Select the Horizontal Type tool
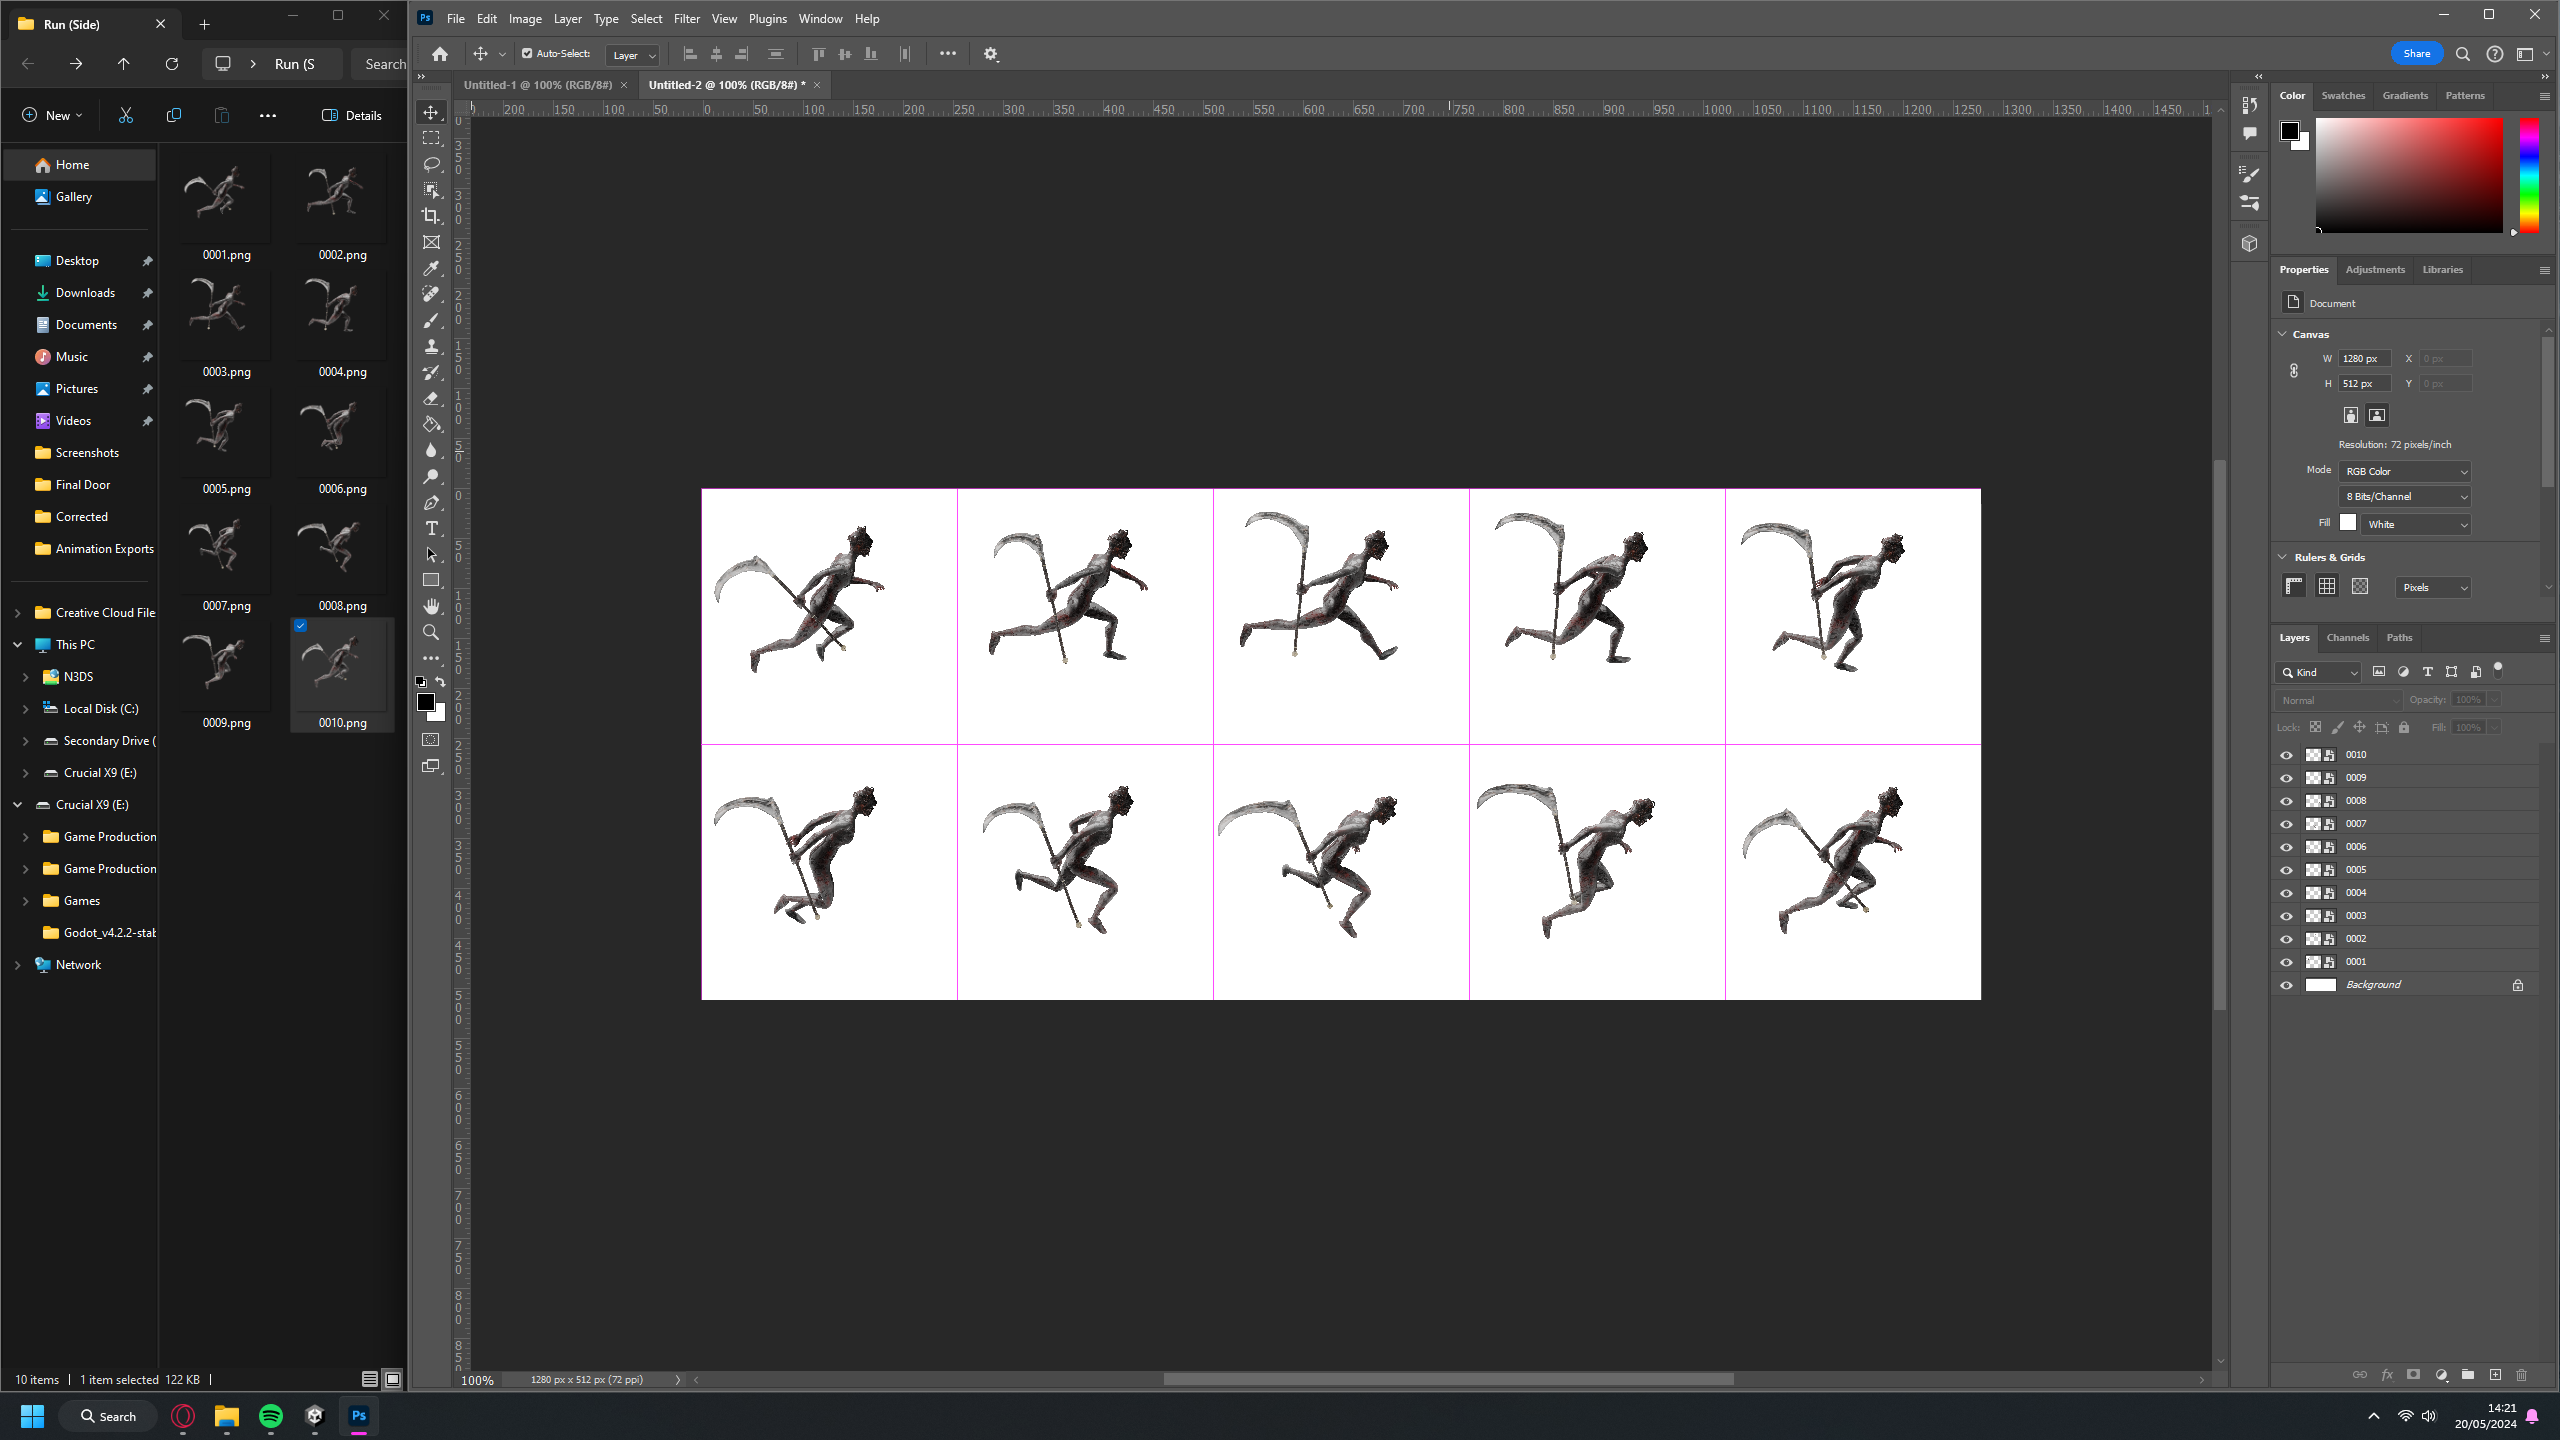The height and width of the screenshot is (1440, 2560). click(x=431, y=528)
